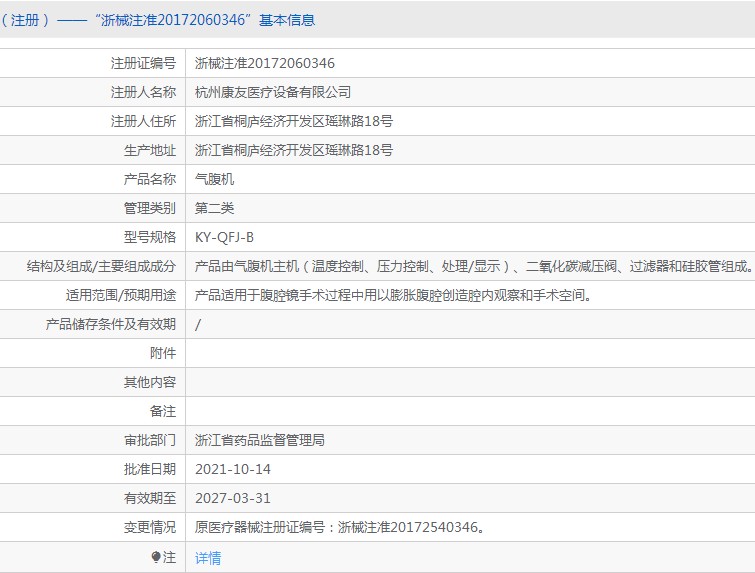Click the 适用范围/预期用途 label
Viewport: 755px width, 573px height.
(x=121, y=295)
